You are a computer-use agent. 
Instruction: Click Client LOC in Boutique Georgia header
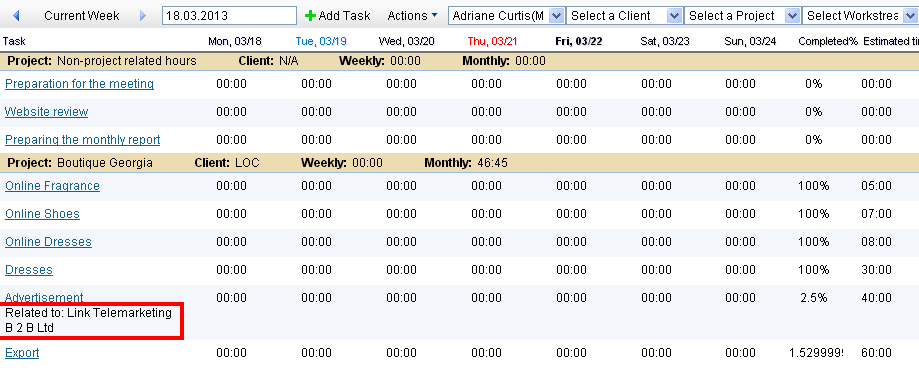(x=227, y=163)
